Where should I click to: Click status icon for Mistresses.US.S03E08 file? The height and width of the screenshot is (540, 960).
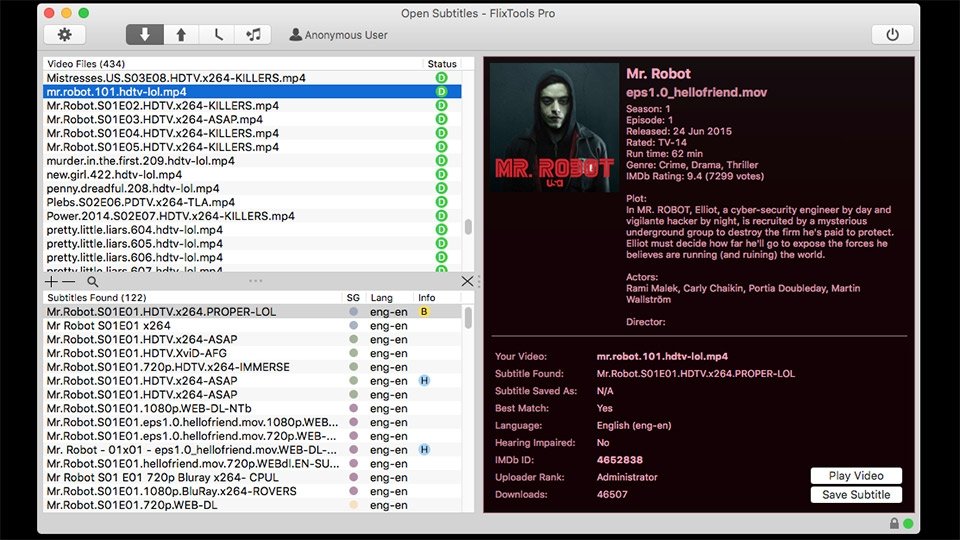441,78
